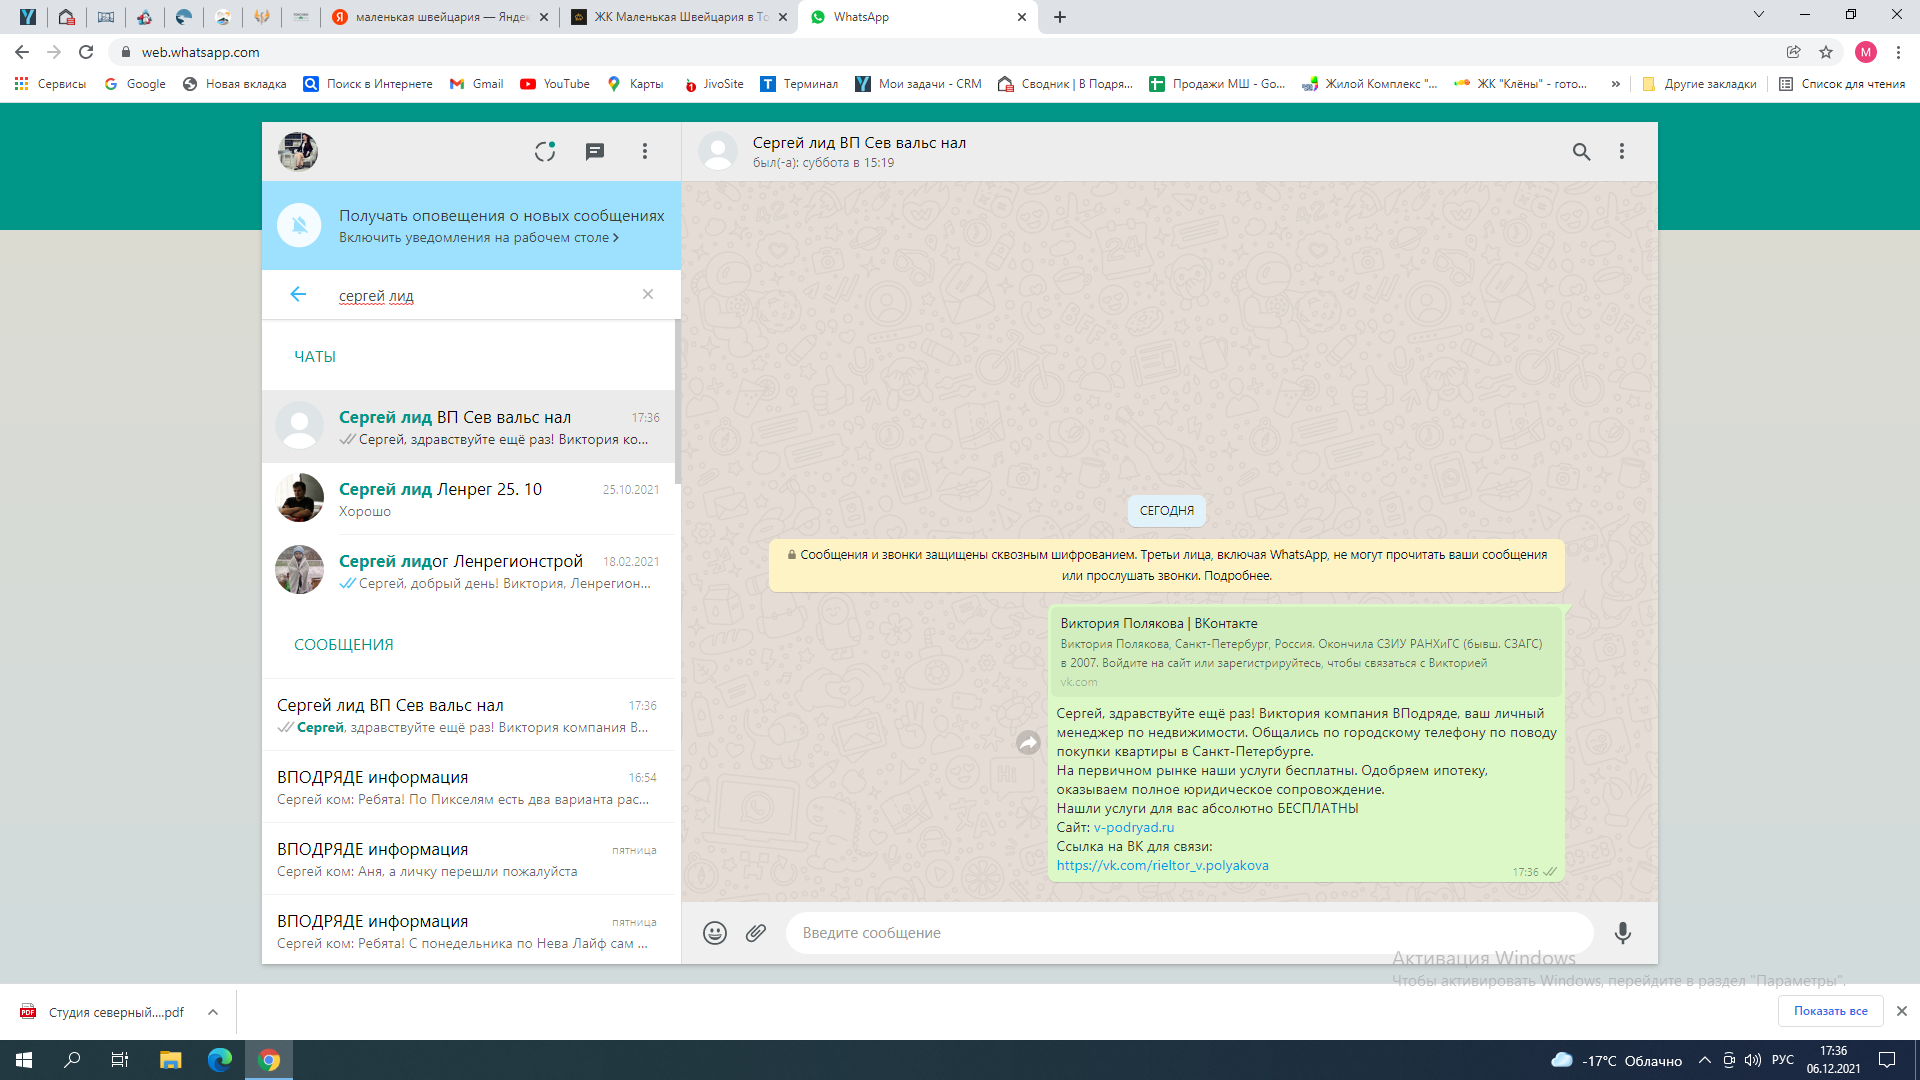1920x1080 pixels.
Task: Click the forward arrow beside the message
Action: [1028, 743]
